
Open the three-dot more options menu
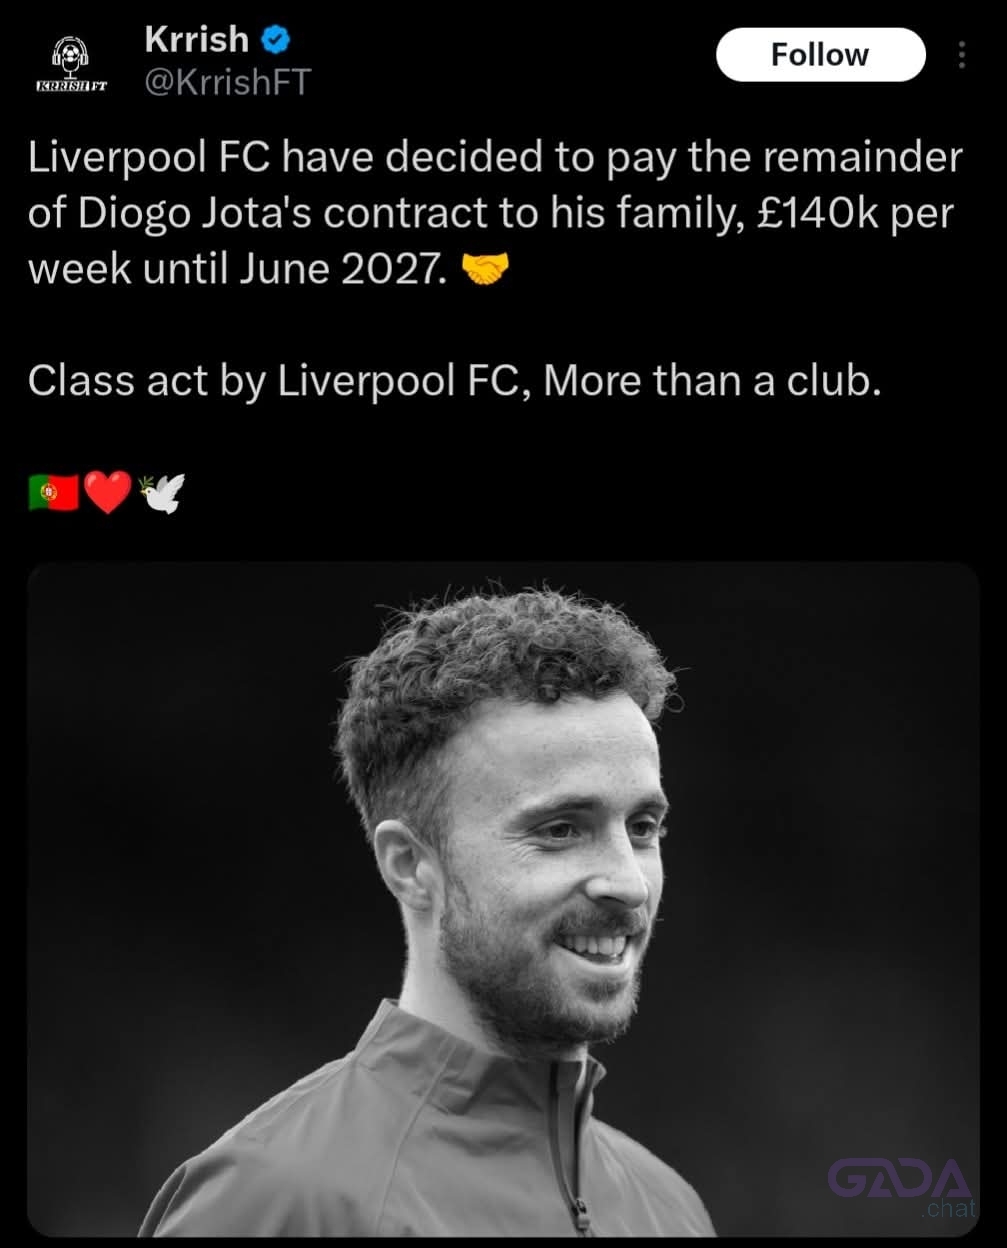tap(961, 55)
